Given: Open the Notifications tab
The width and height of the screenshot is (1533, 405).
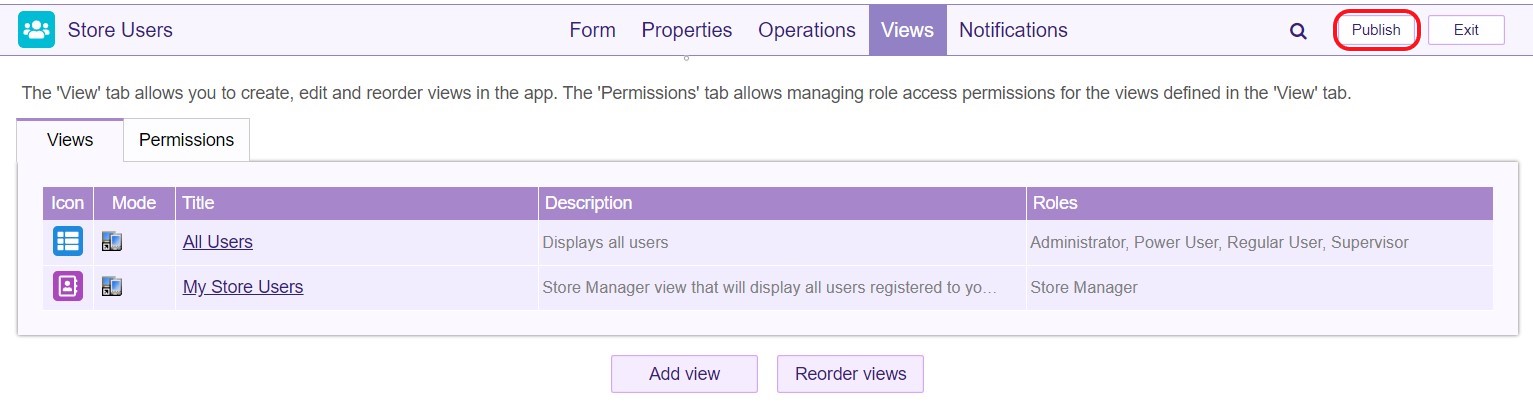Looking at the screenshot, I should point(1013,30).
